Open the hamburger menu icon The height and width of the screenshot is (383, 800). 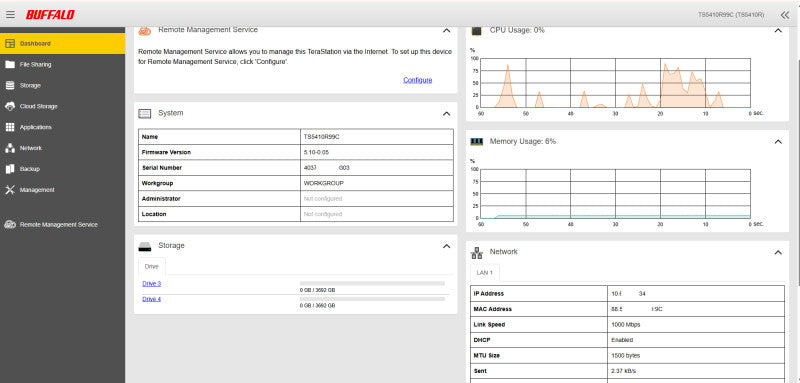coord(10,15)
